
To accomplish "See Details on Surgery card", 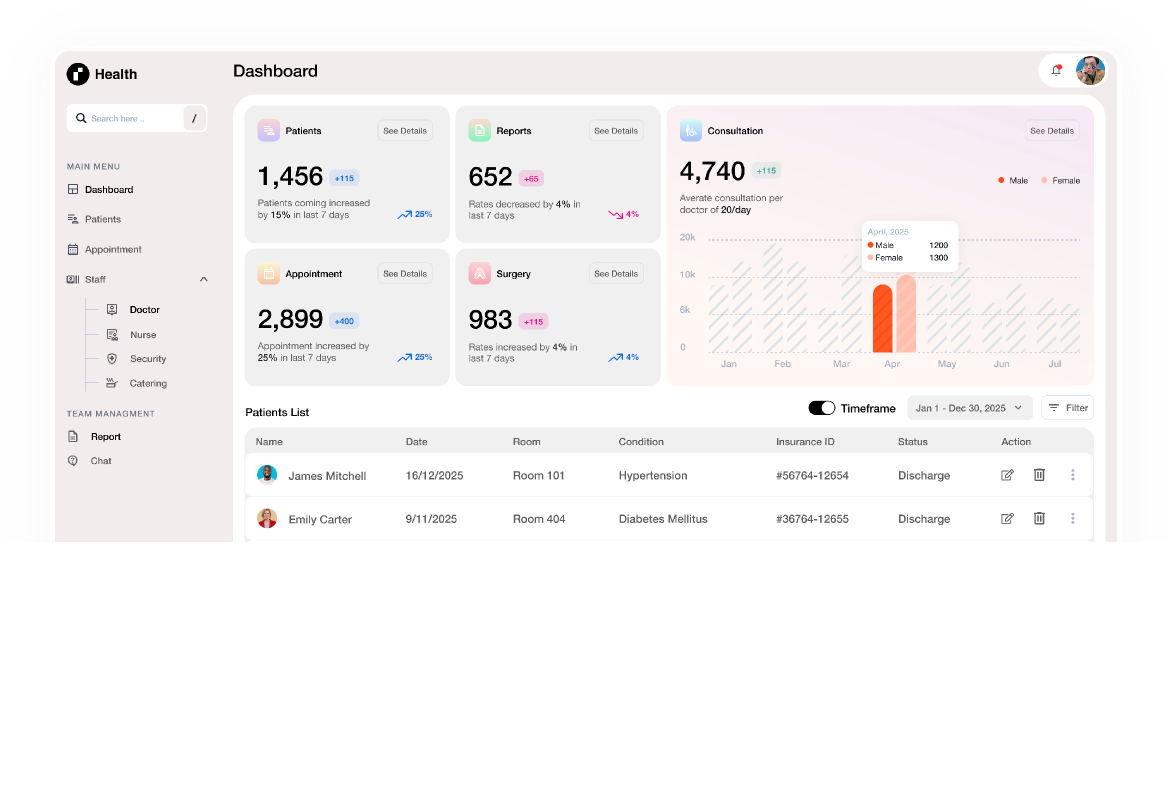I will pos(616,274).
